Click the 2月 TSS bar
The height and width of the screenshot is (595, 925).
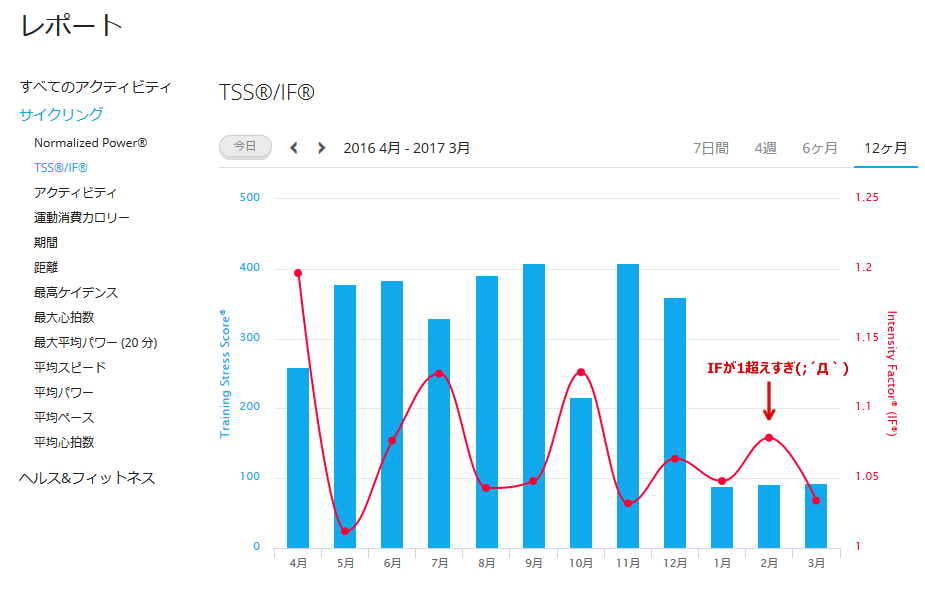point(769,517)
